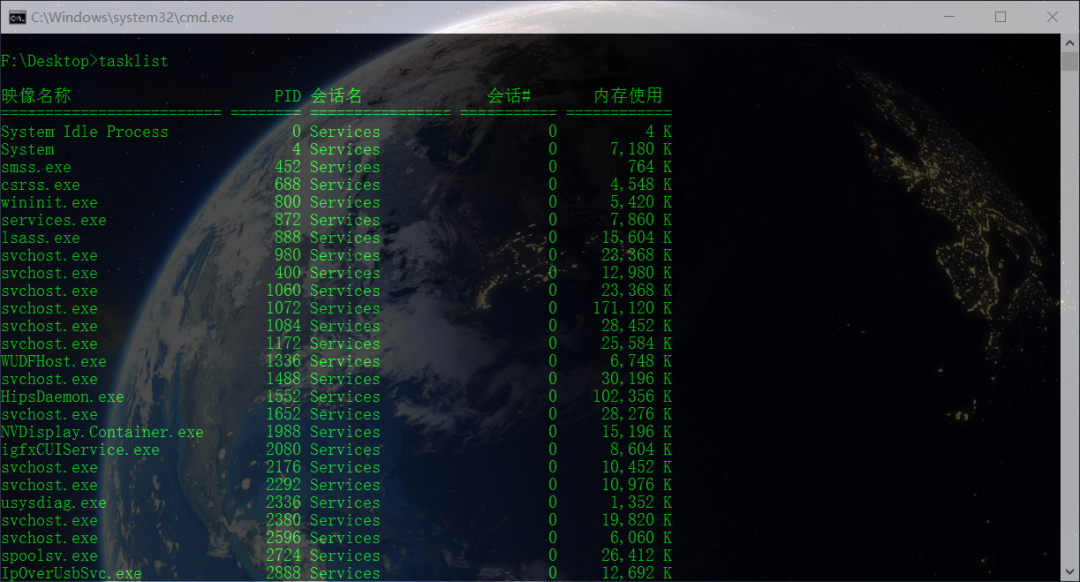This screenshot has width=1080, height=582.
Task: Click the window title C:\Windows\system32\cmd.exe
Action: (132, 17)
